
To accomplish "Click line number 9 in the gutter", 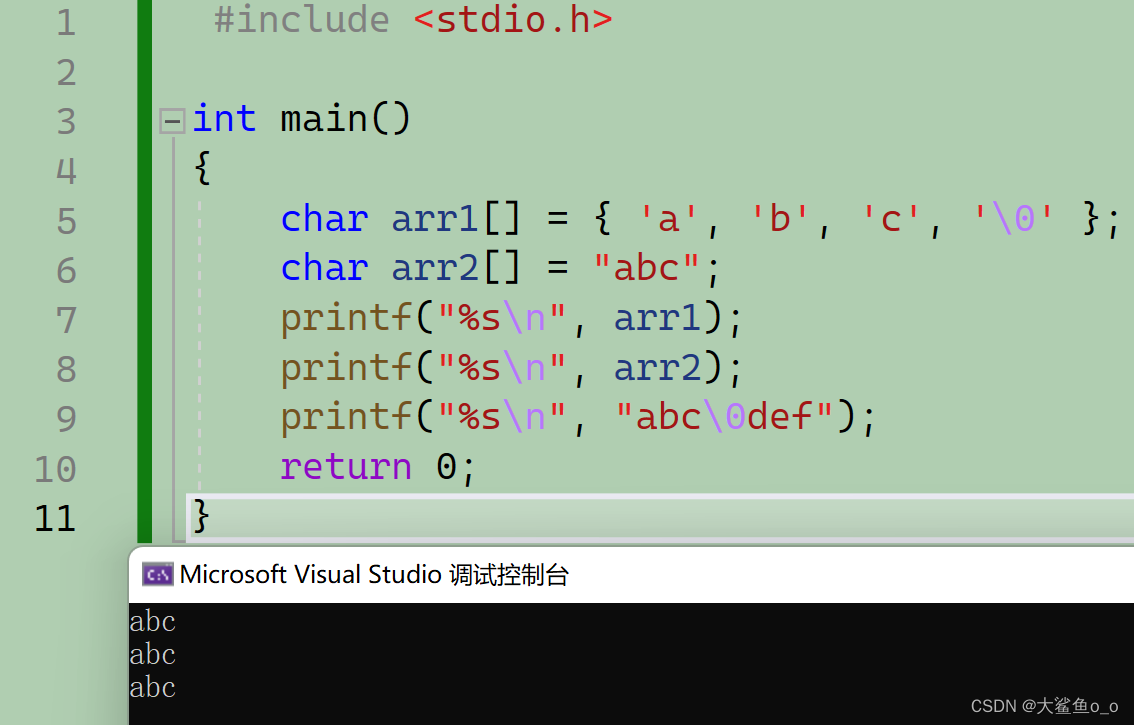I will click(66, 419).
